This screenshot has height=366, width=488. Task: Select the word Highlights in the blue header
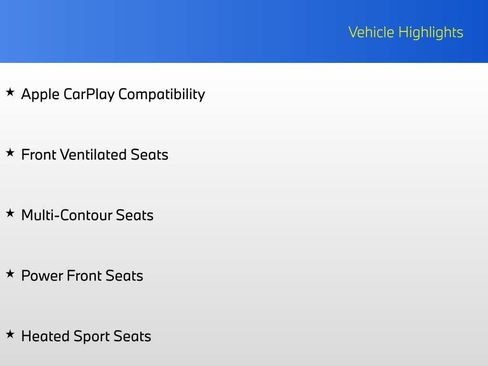point(431,32)
